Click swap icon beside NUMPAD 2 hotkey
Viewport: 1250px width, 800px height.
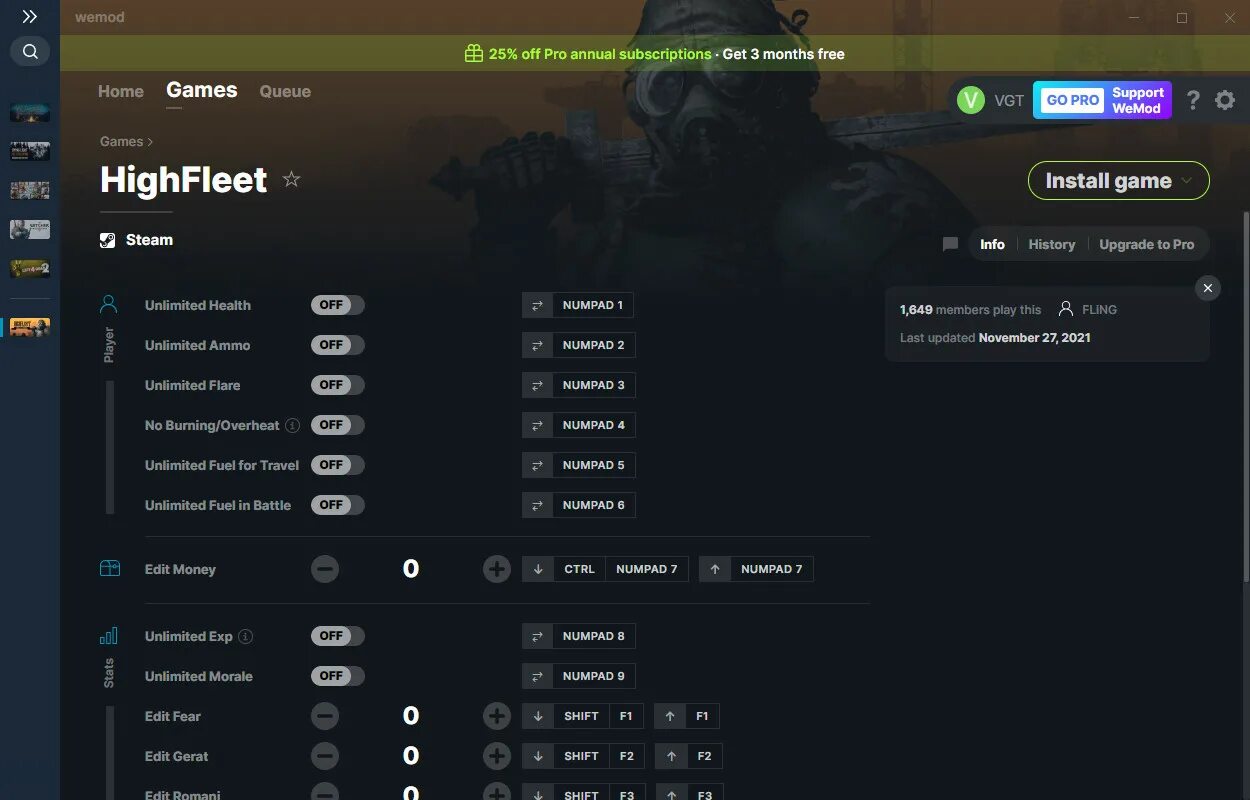(x=537, y=345)
